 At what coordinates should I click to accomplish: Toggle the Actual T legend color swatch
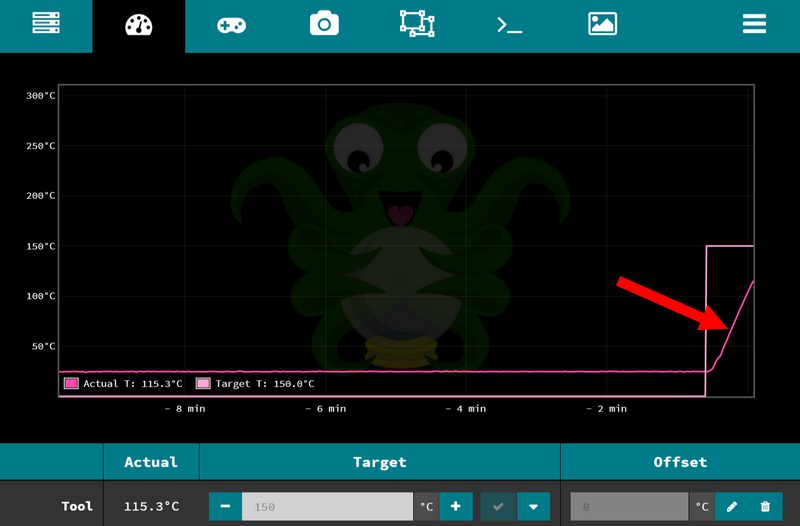(71, 384)
